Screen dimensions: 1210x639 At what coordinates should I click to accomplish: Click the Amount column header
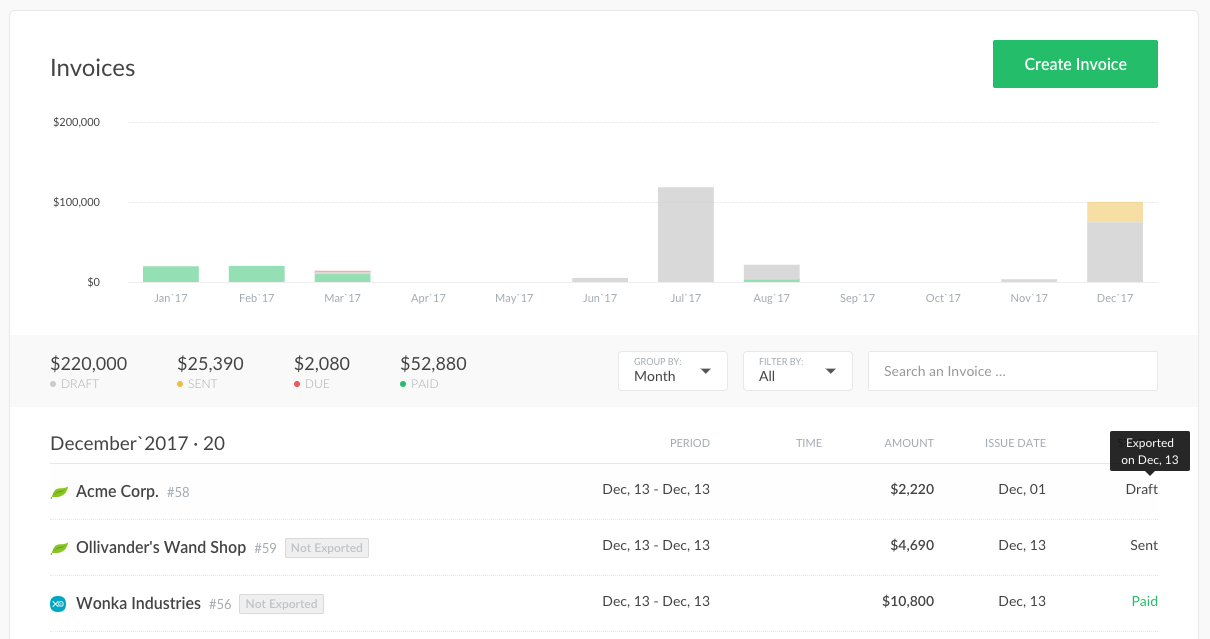click(908, 443)
